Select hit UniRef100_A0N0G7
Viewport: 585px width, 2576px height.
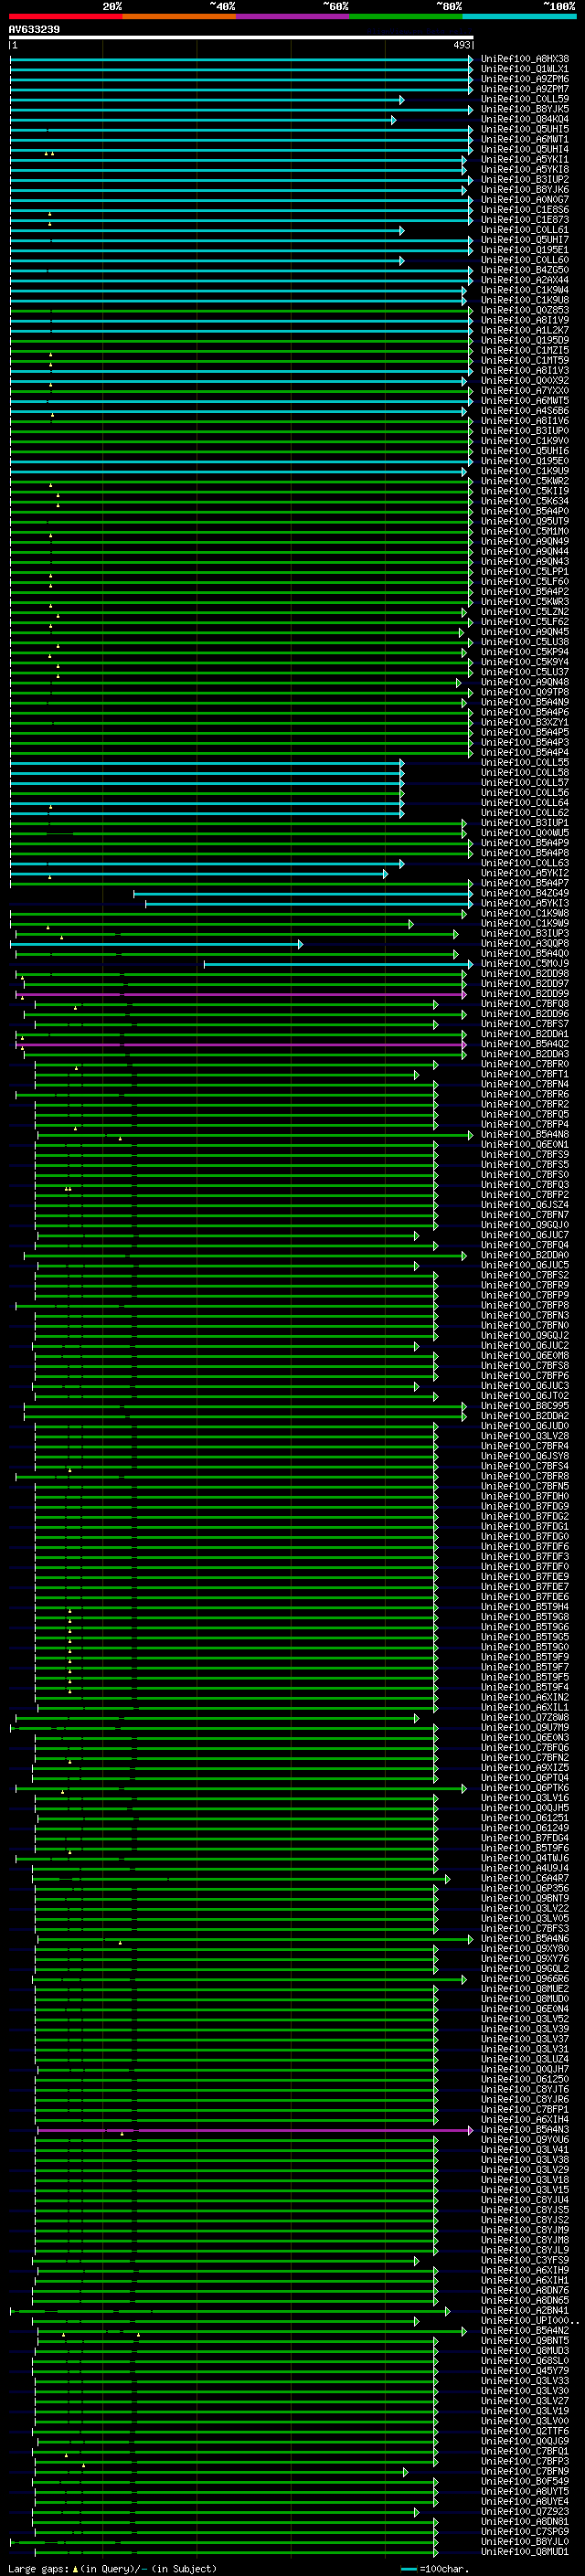(524, 199)
